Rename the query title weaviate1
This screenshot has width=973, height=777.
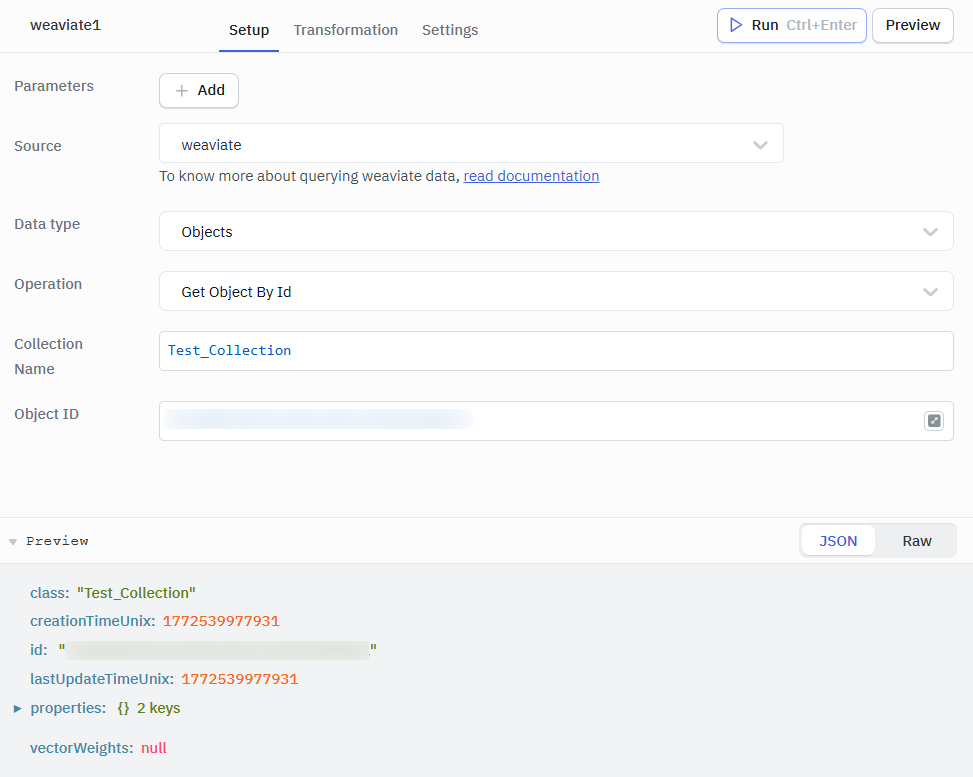pos(65,25)
